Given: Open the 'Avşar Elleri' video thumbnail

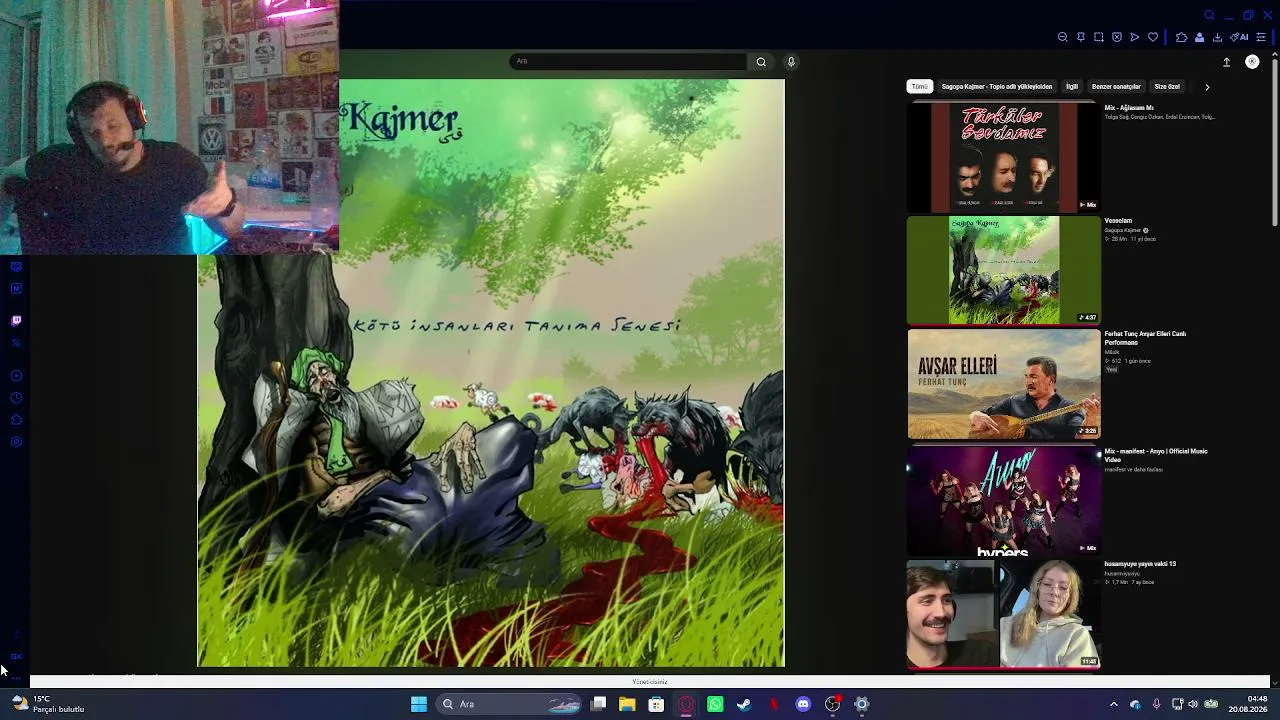Looking at the screenshot, I should (x=1004, y=384).
